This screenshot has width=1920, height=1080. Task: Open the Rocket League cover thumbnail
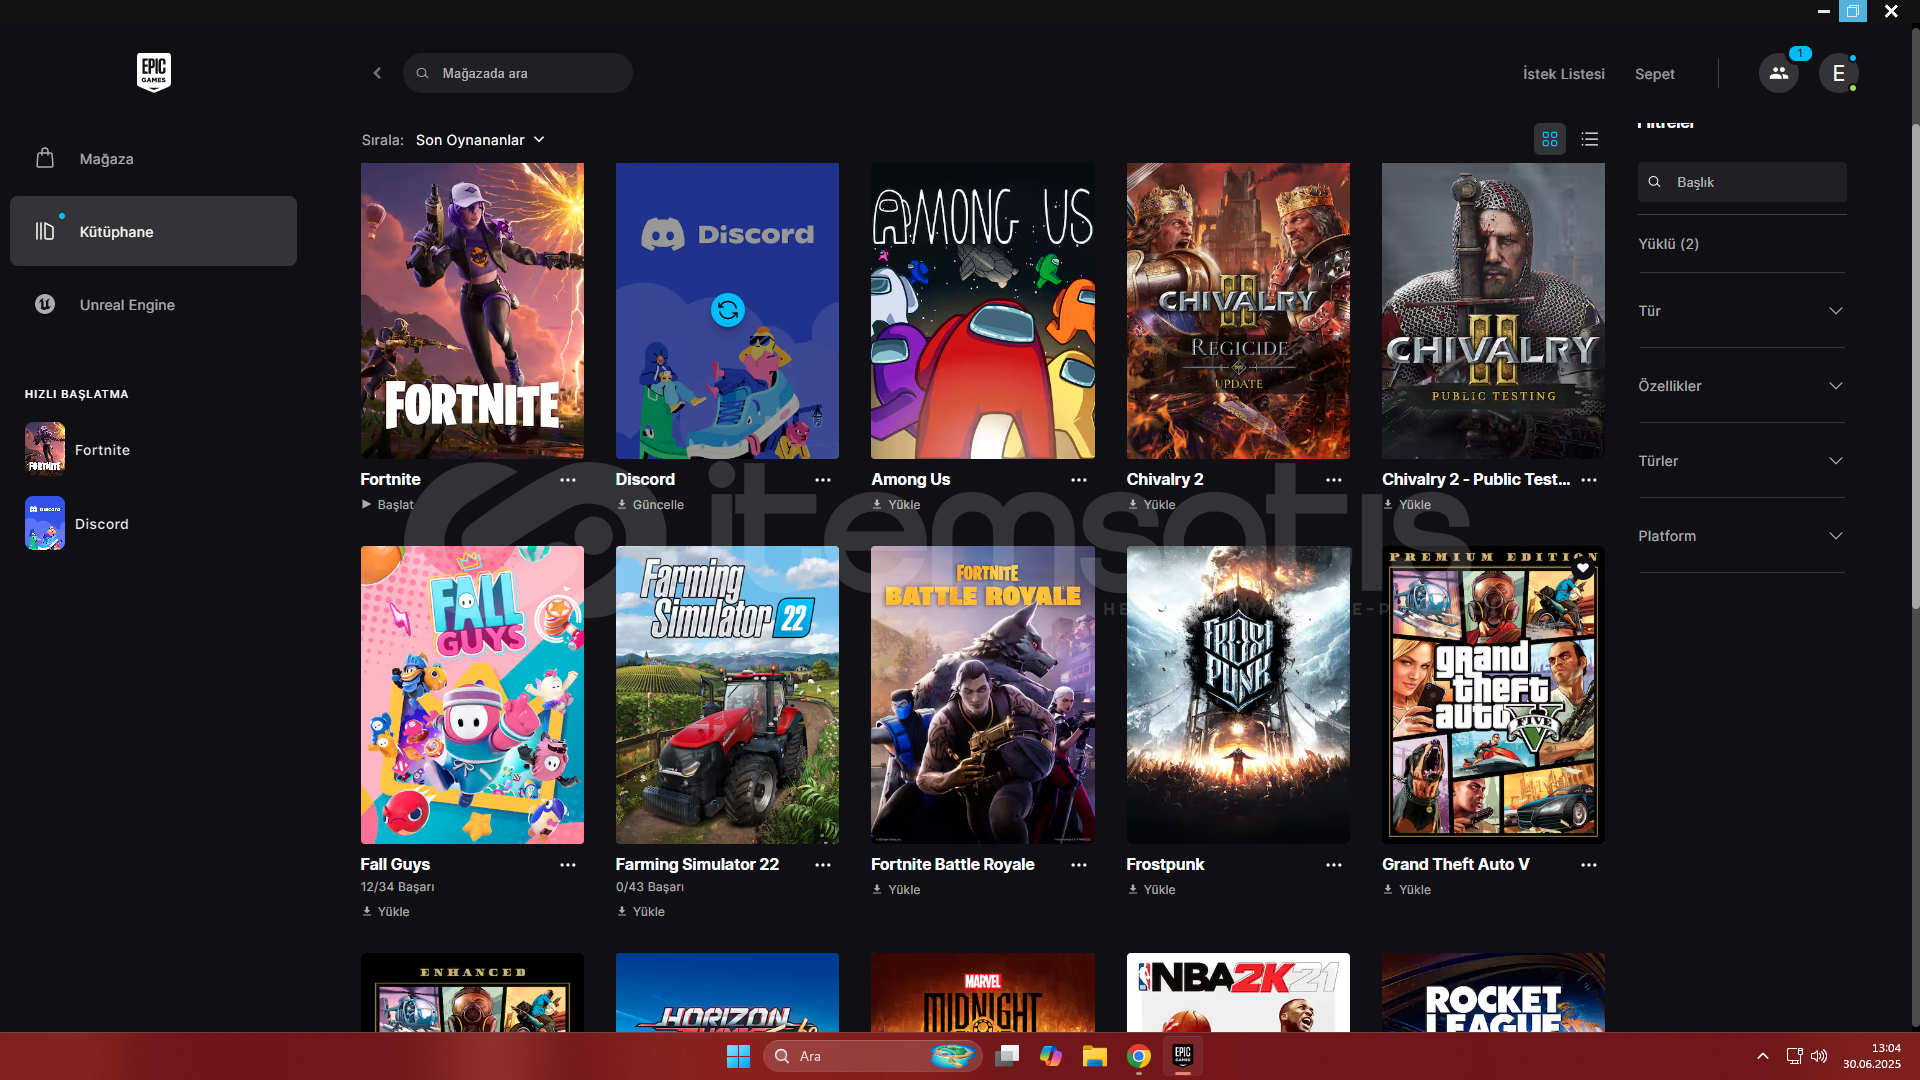coord(1493,992)
